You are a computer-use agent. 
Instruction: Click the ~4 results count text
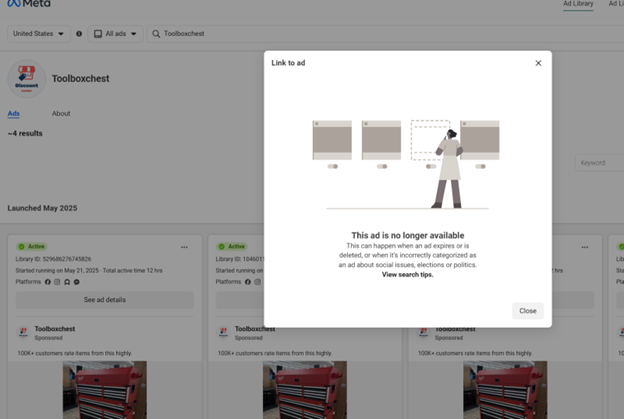click(25, 133)
